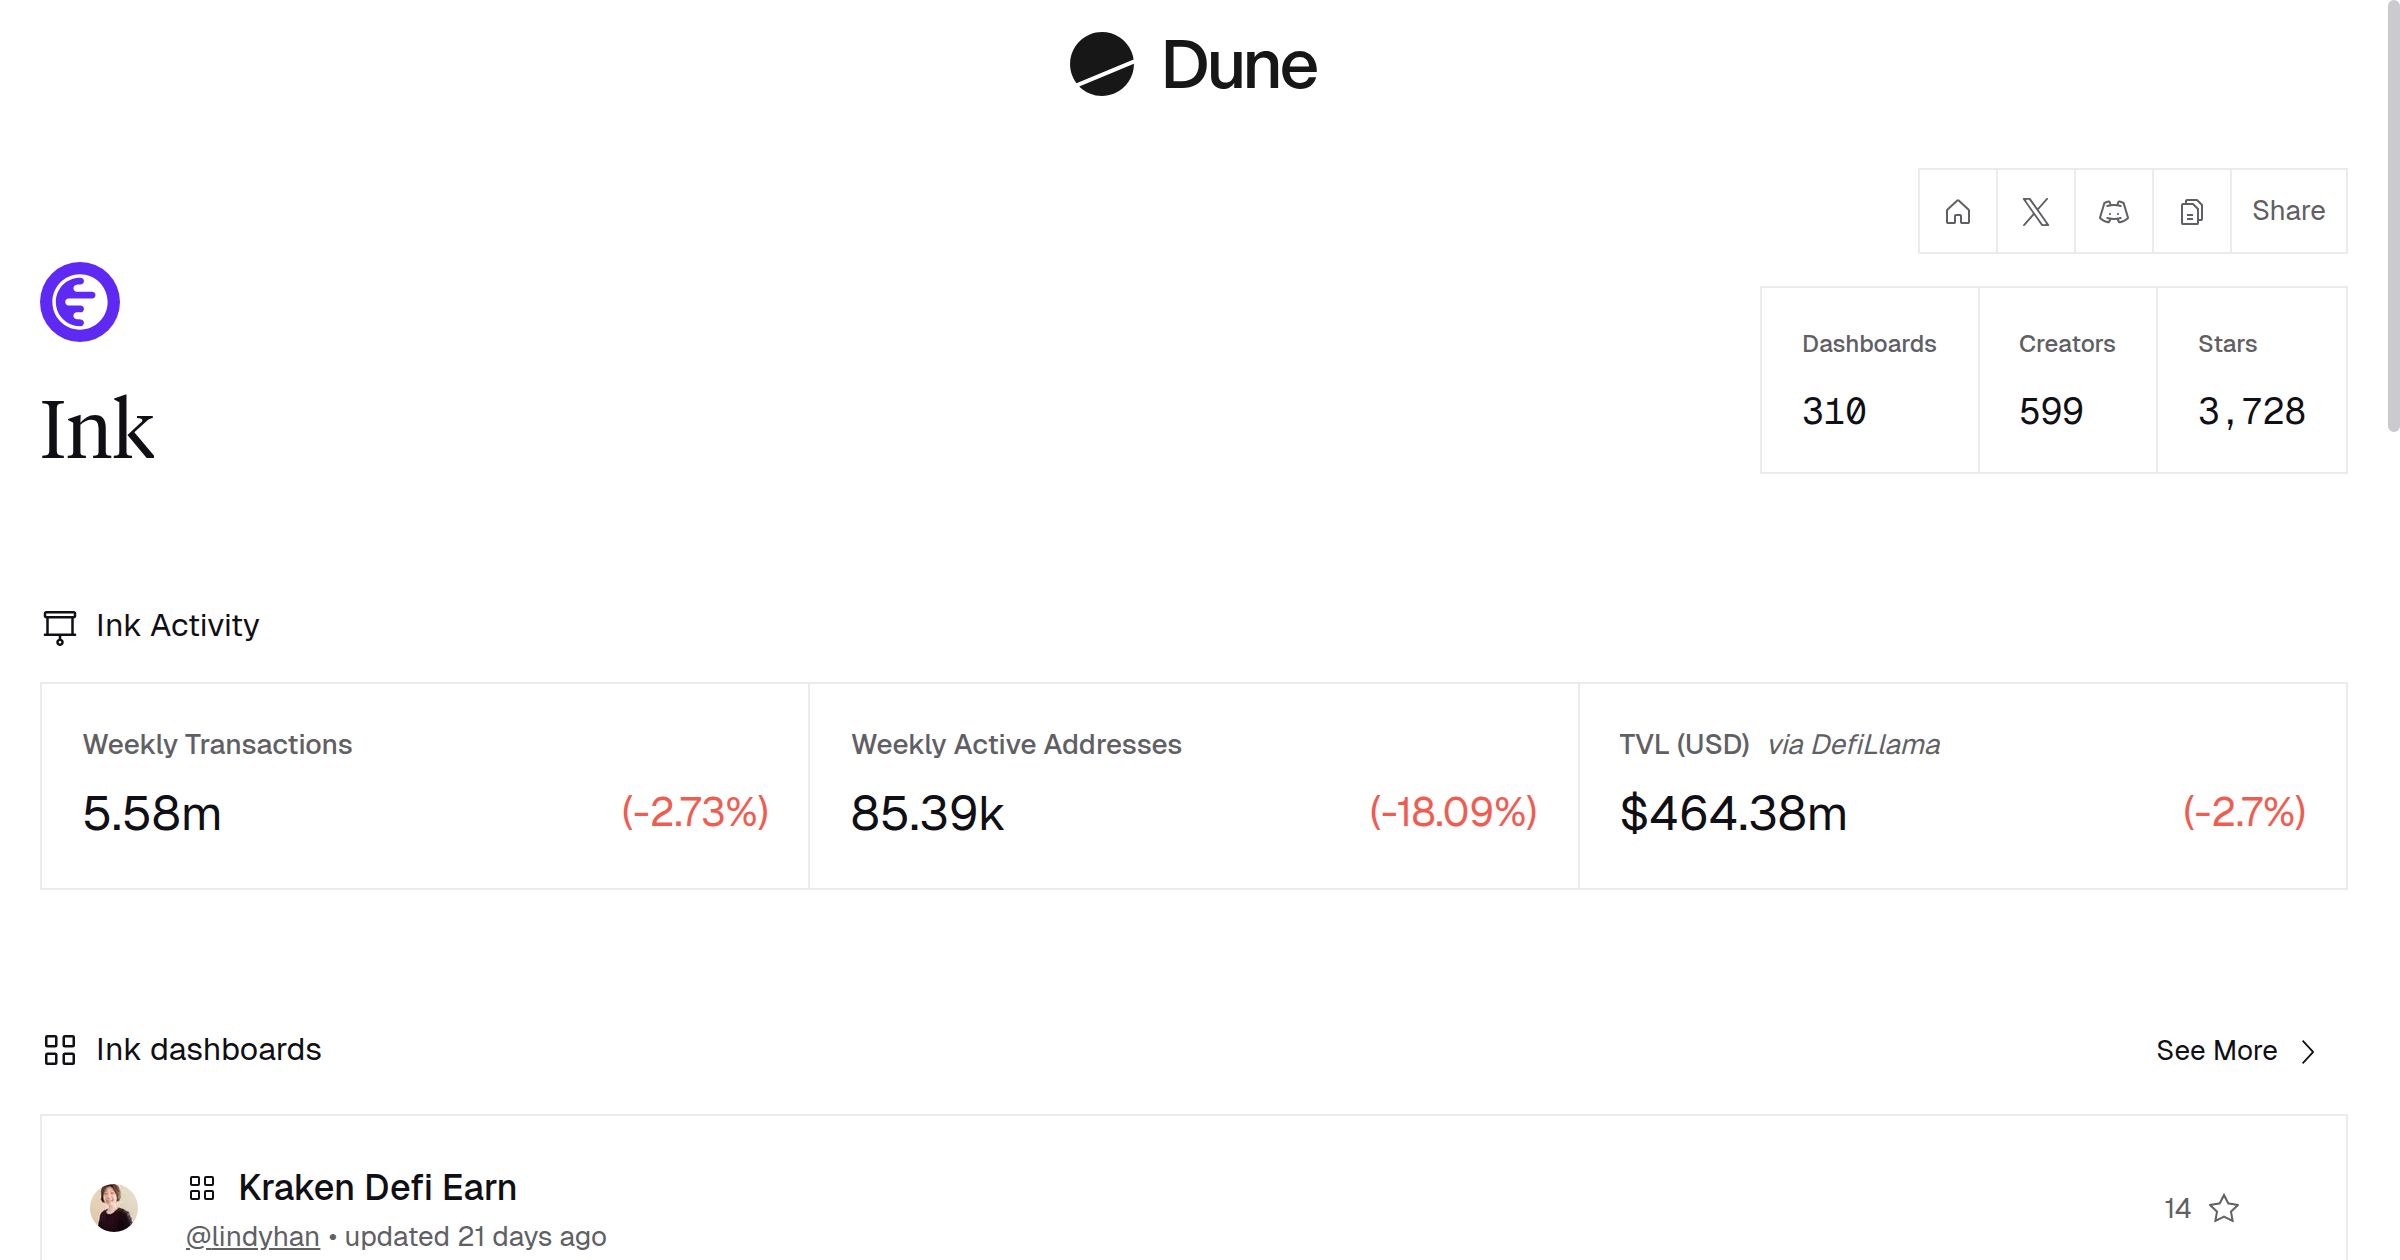Click the Stars count stat tile
Viewport: 2400px width, 1260px height.
point(2251,380)
